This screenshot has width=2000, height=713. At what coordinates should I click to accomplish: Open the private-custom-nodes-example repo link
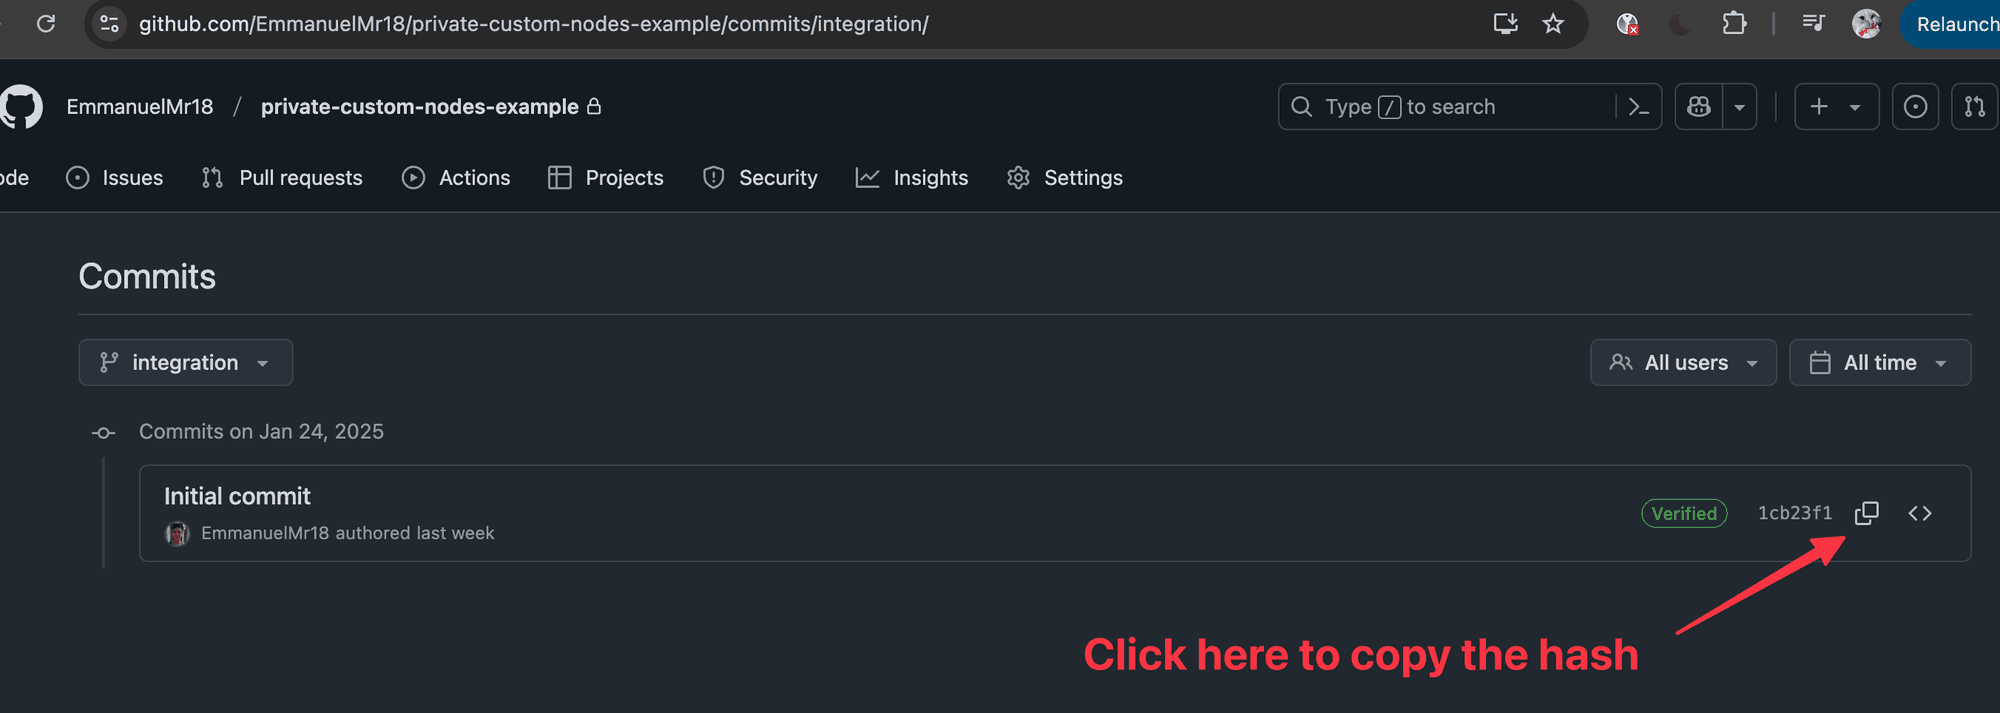tap(420, 107)
